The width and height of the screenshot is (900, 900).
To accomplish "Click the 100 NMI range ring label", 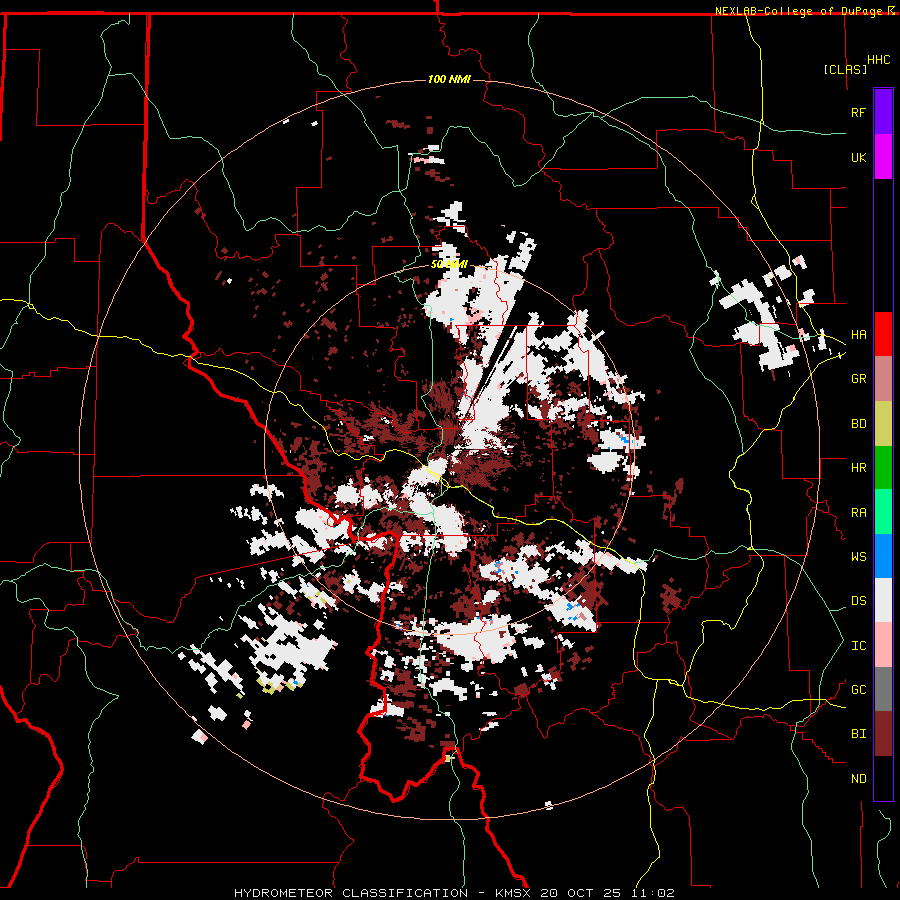I will [449, 79].
